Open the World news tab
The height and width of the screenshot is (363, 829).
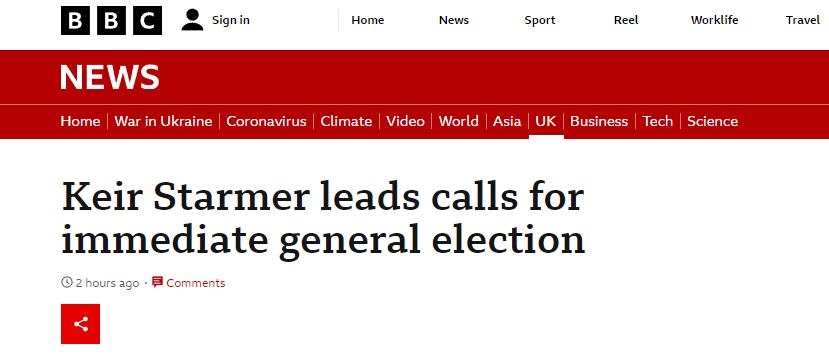(x=458, y=122)
